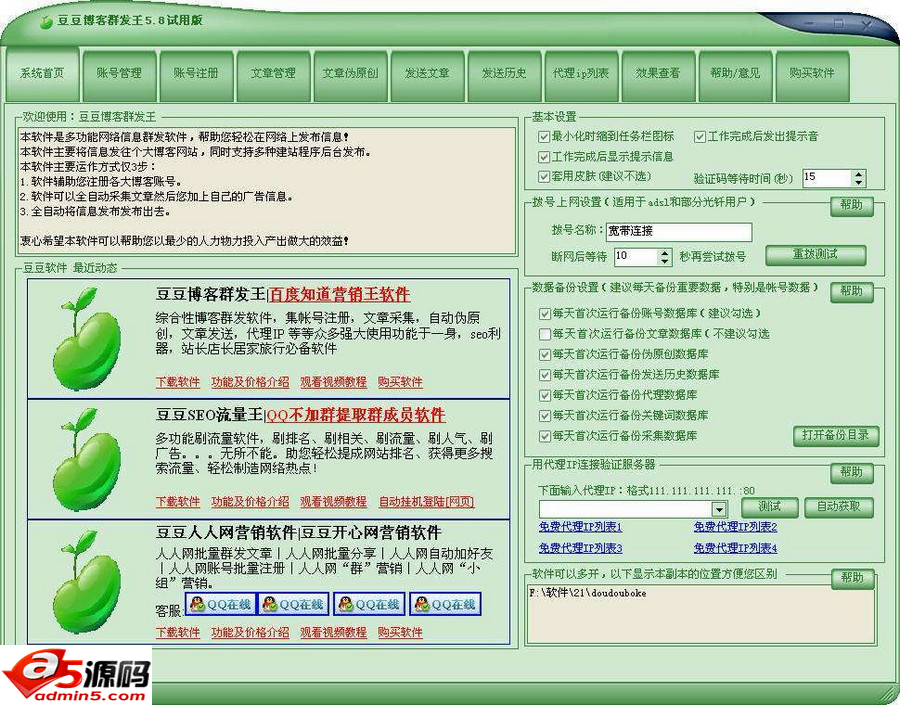Click 帮助 button beside software location
Viewport: 900px width, 705px height.
click(853, 578)
